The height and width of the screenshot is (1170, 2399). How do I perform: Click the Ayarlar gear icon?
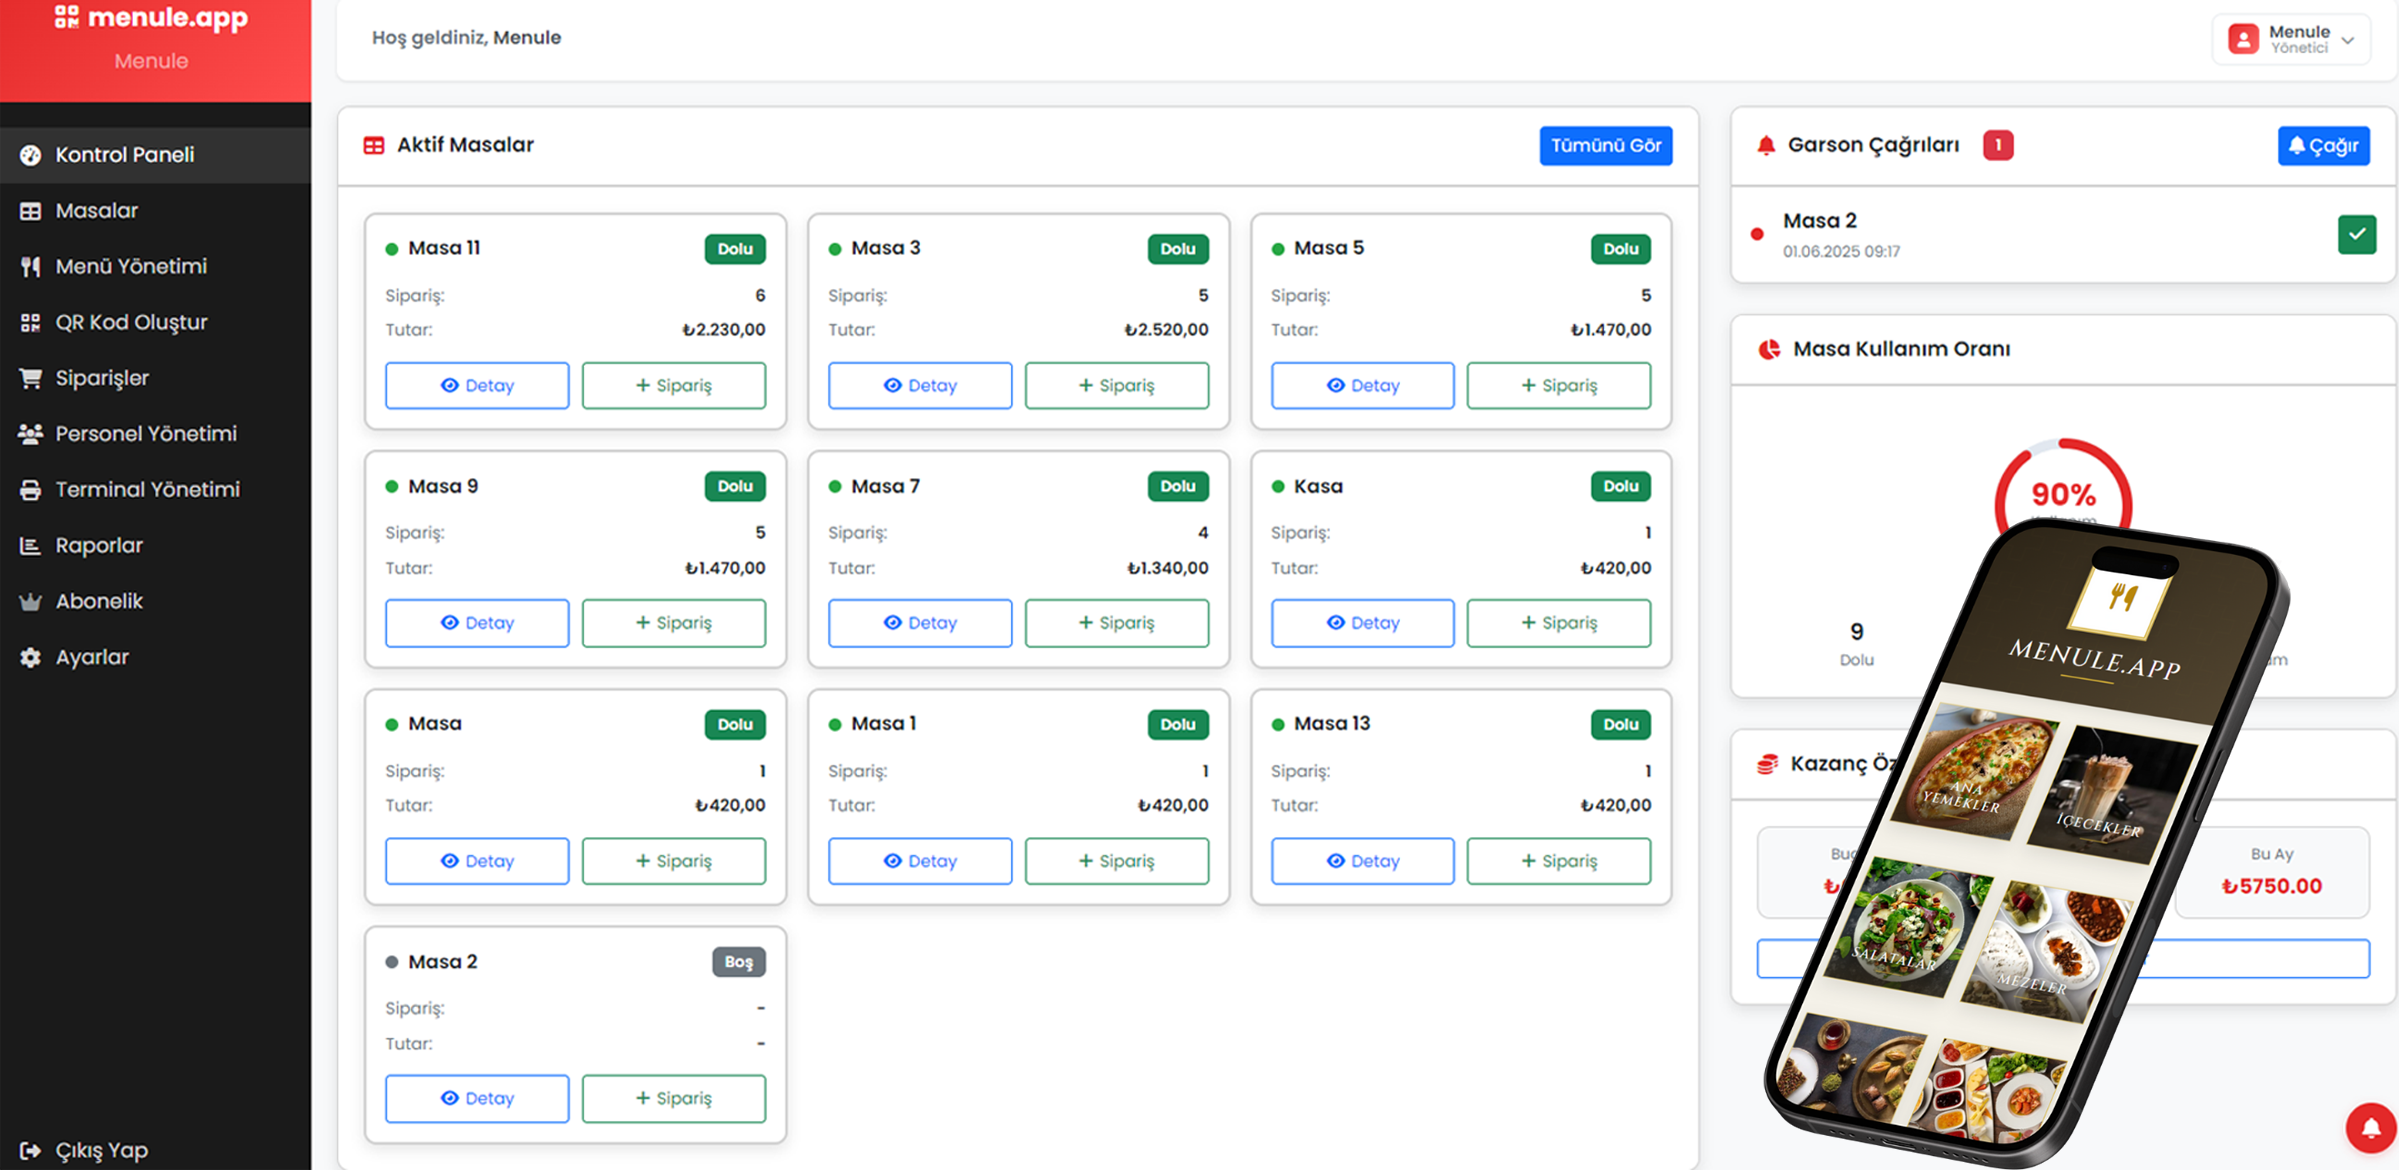tap(30, 657)
